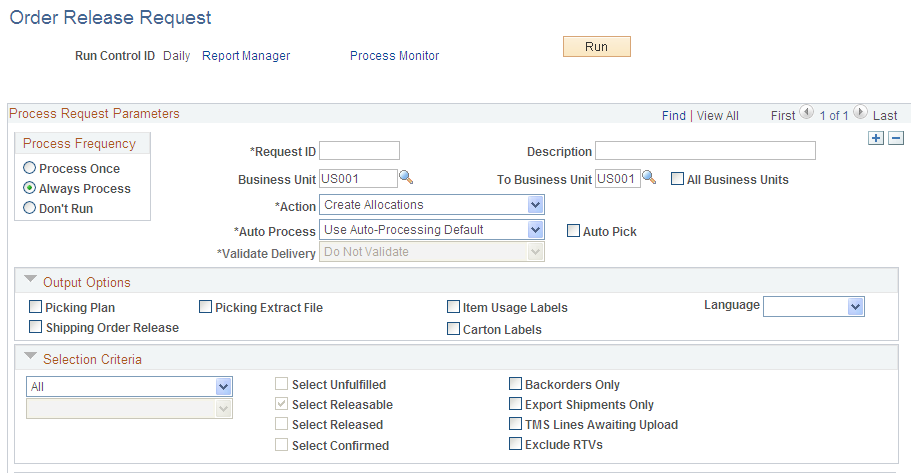Open the empty dropdown below All

point(129,408)
